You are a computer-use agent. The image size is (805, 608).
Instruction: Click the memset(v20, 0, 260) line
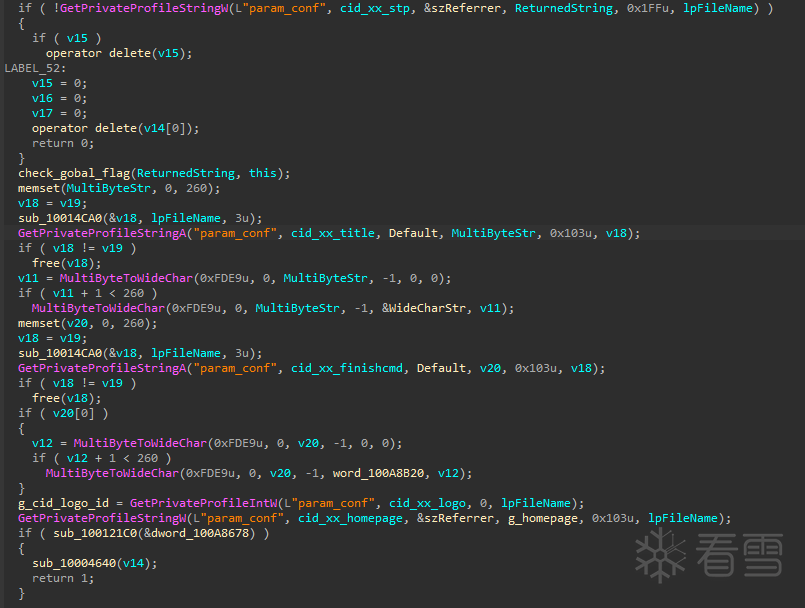point(88,324)
